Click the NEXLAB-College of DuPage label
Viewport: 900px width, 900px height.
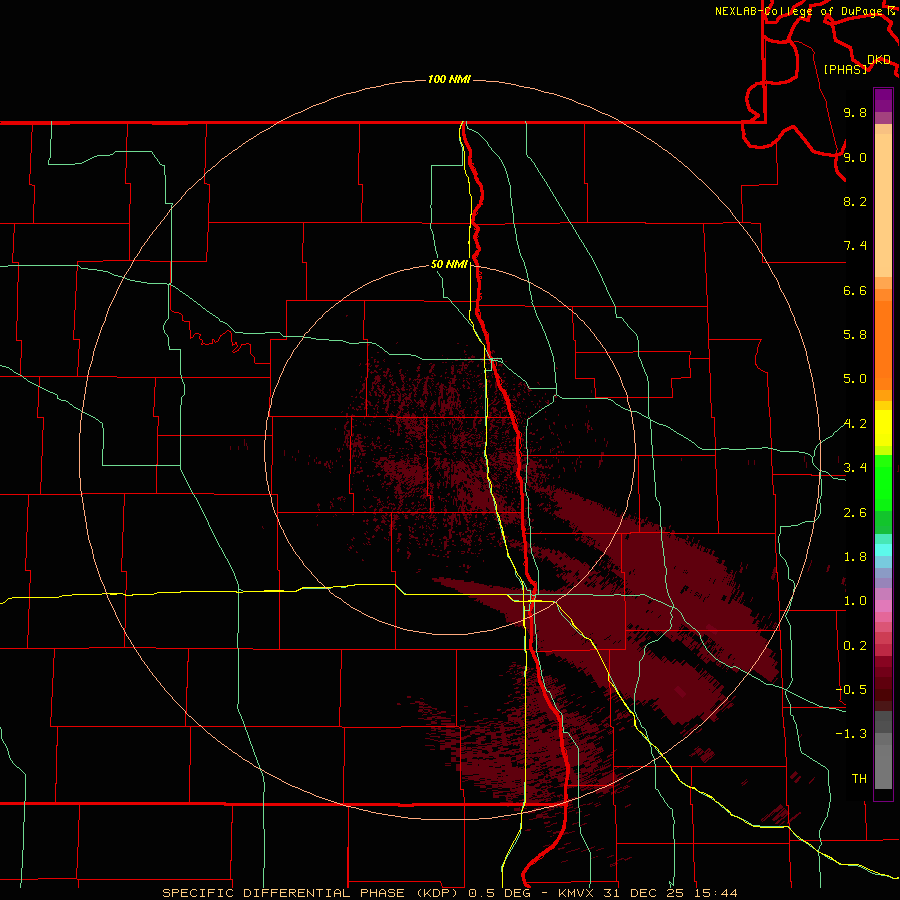coord(799,11)
